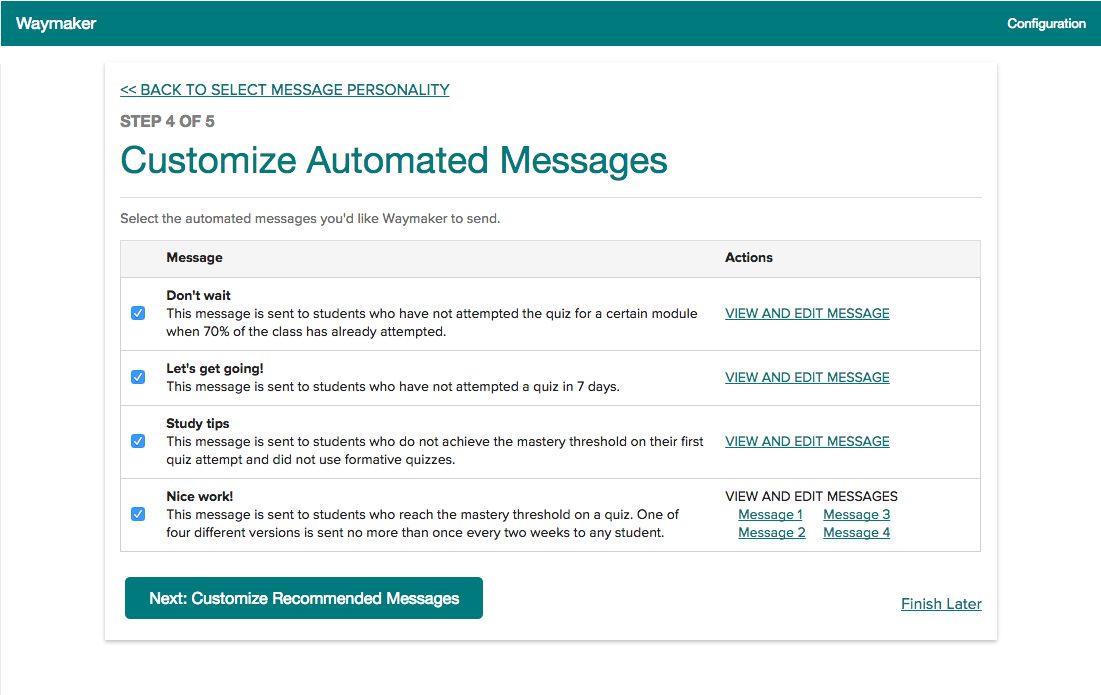Click the Select the automated messages instruction text
This screenshot has height=695, width=1101.
[310, 218]
